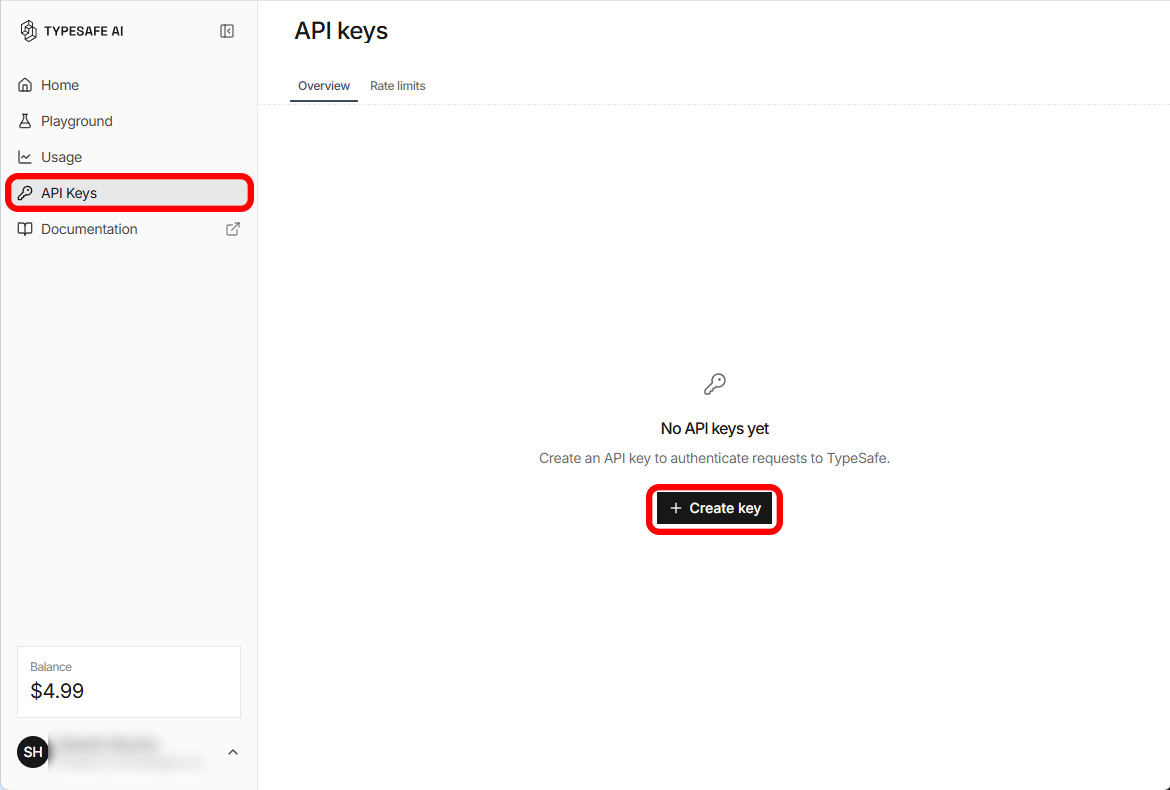1170x790 pixels.
Task: Click the $4.99 balance amount
Action: [57, 691]
